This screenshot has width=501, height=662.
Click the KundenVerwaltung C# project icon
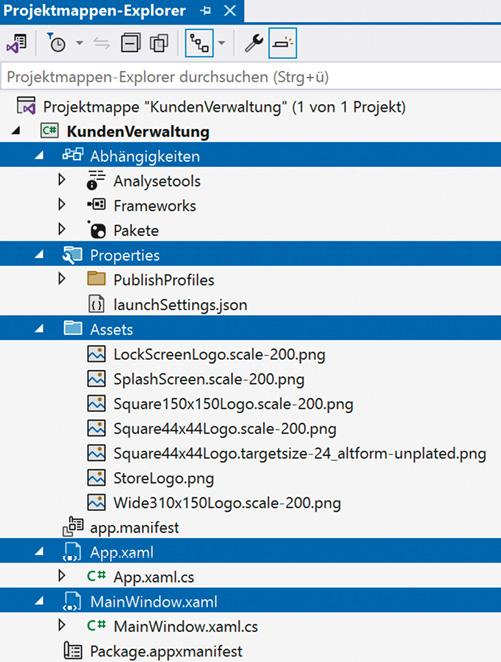pyautogui.click(x=49, y=131)
